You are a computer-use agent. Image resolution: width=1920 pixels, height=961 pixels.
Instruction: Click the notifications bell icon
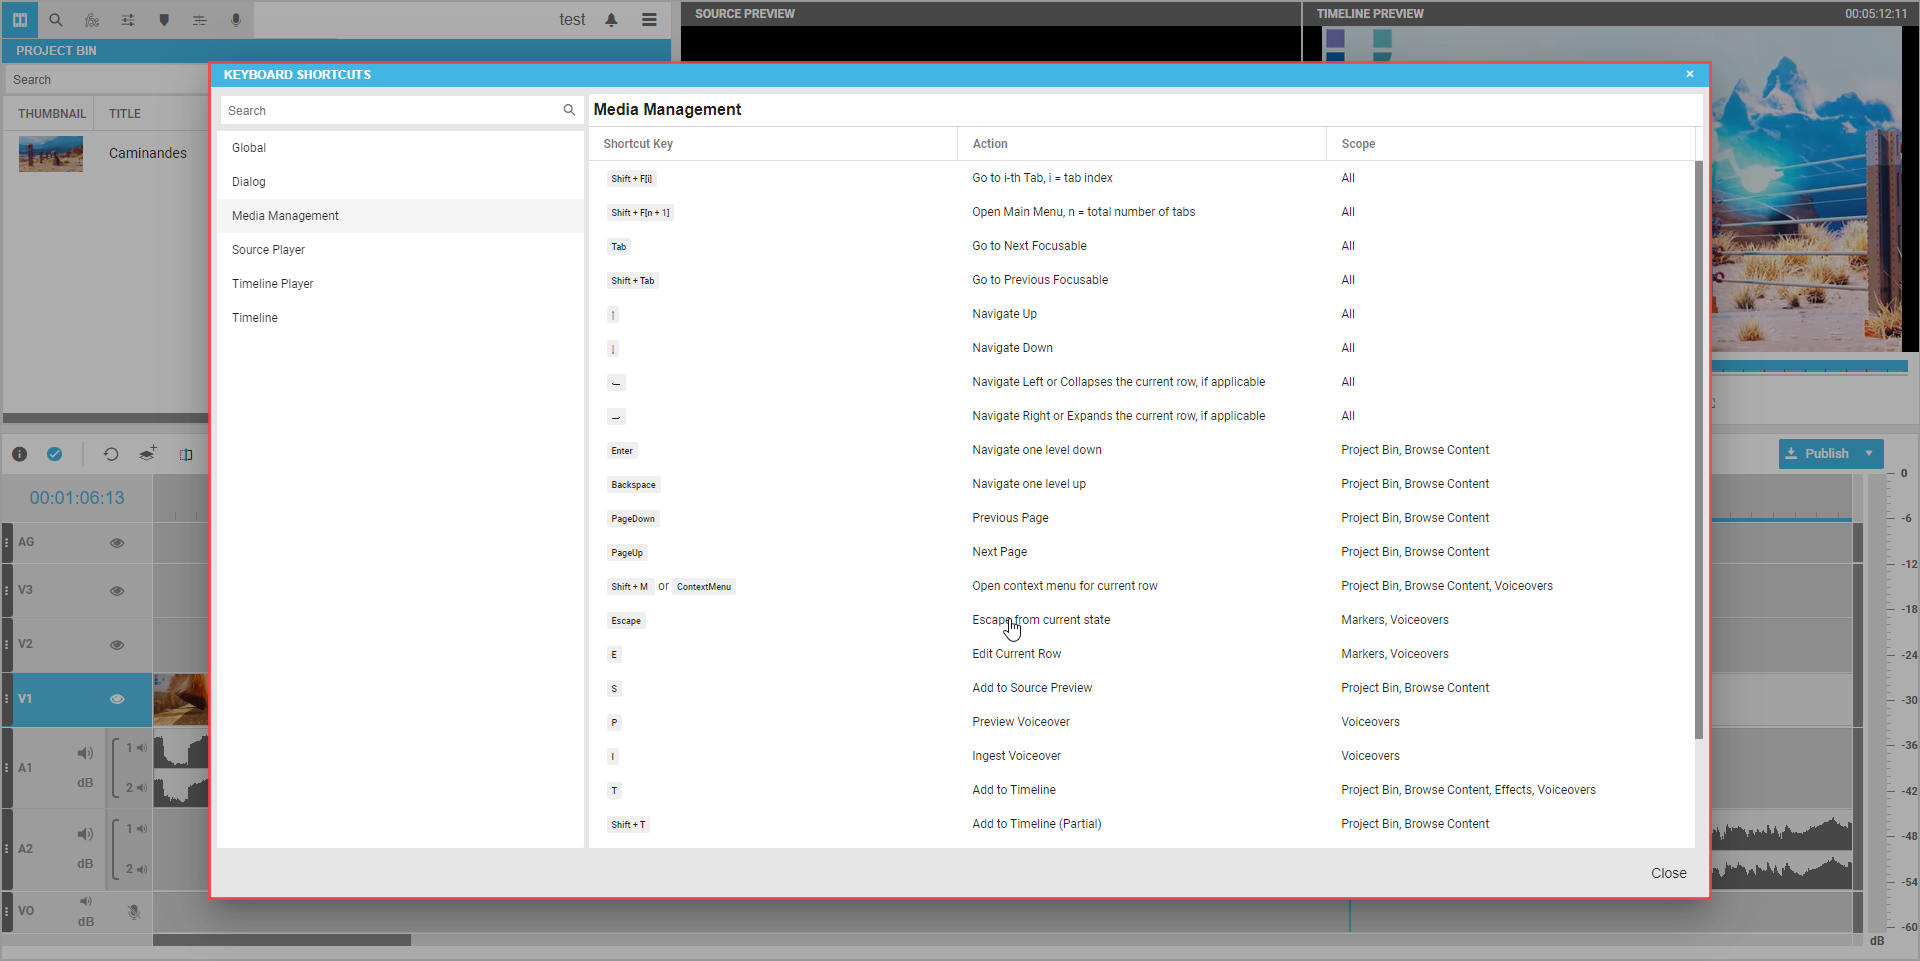(611, 20)
